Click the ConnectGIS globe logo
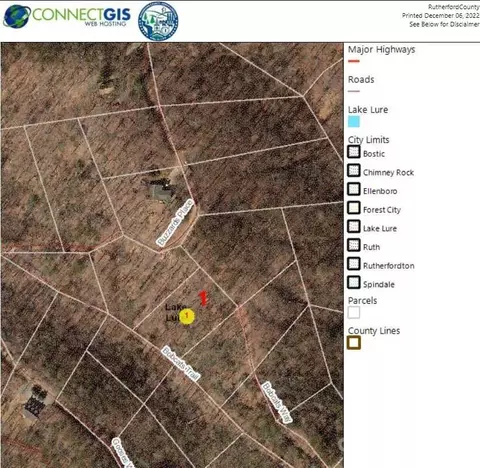The image size is (480, 468). point(17,17)
